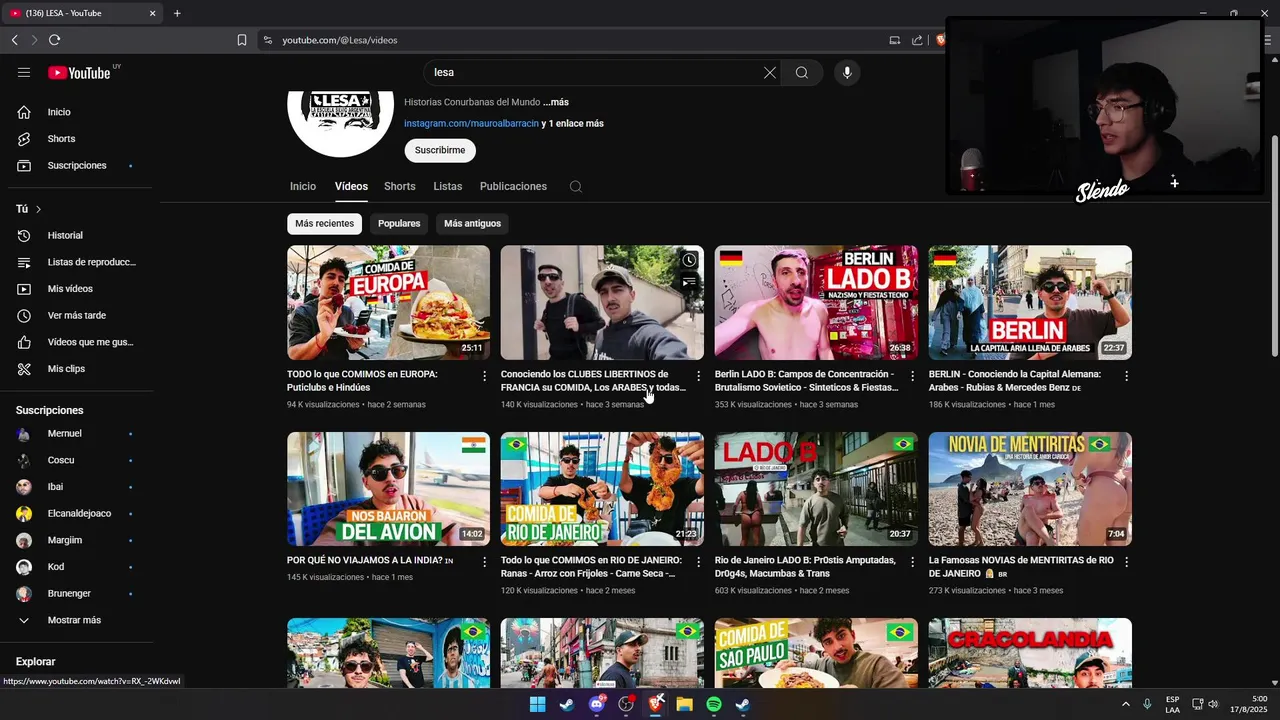Expand the Tú section chevron
This screenshot has height=720, width=1280.
tap(38, 209)
